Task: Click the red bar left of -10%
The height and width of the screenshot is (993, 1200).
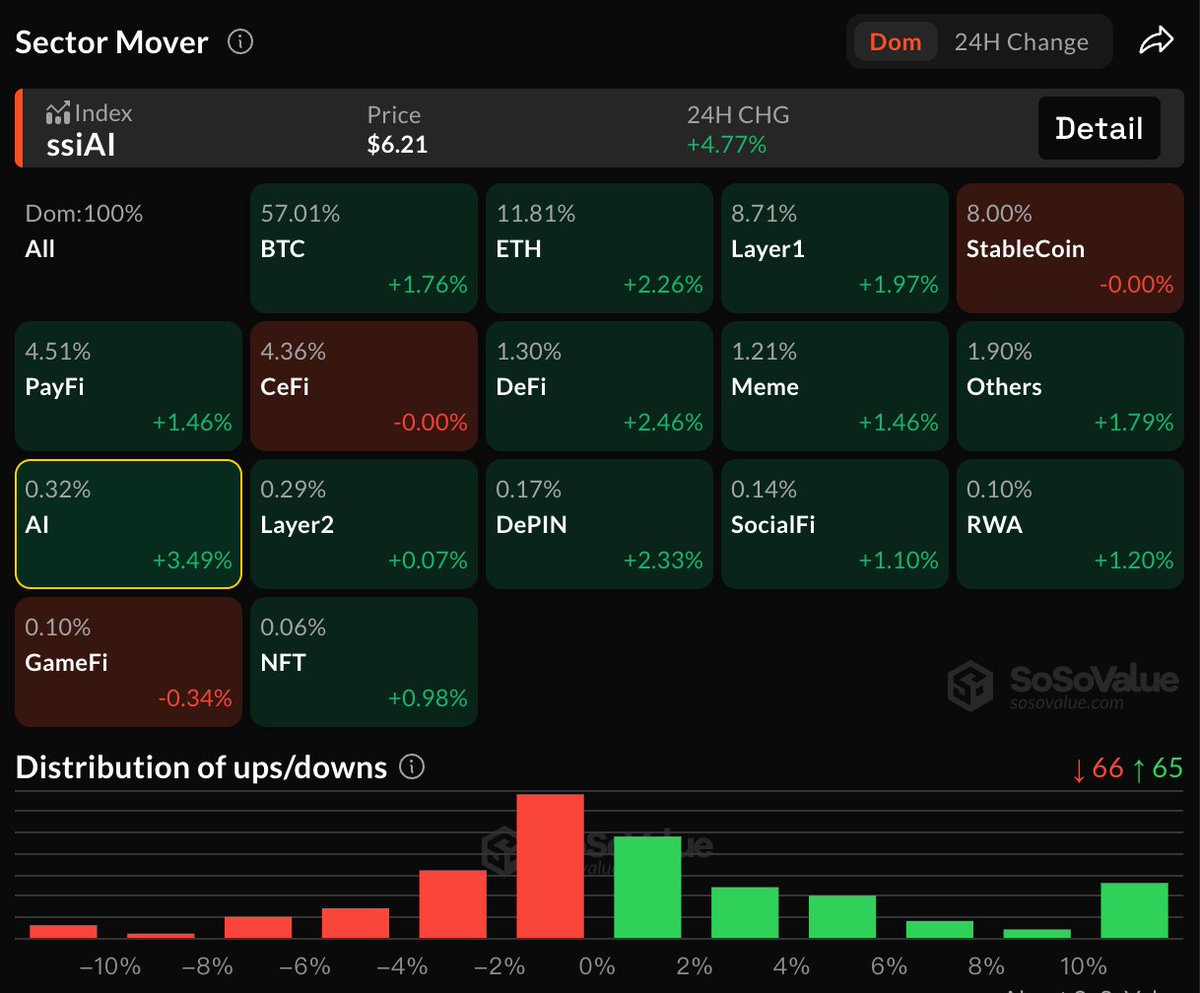Action: click(x=63, y=931)
